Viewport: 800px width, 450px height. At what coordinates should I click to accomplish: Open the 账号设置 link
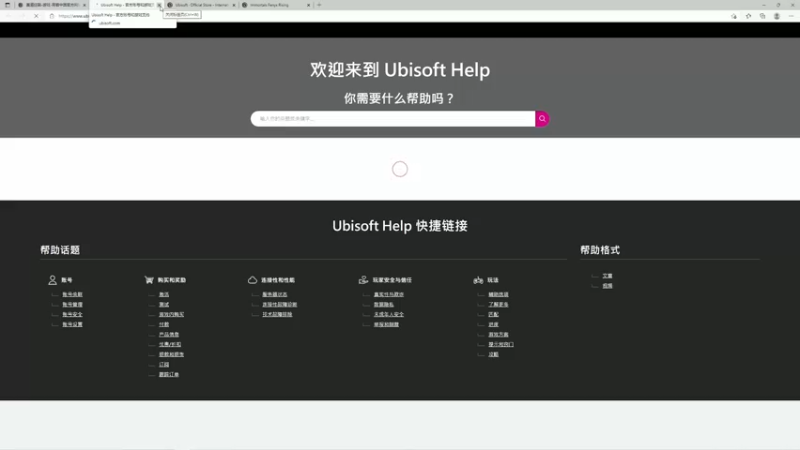point(72,324)
